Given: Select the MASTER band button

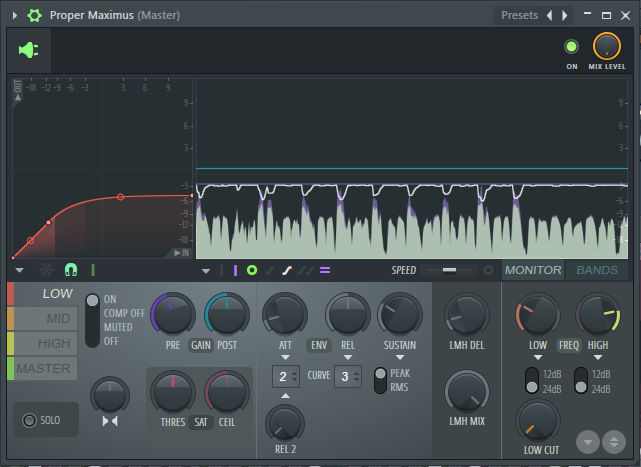Looking at the screenshot, I should tap(43, 368).
